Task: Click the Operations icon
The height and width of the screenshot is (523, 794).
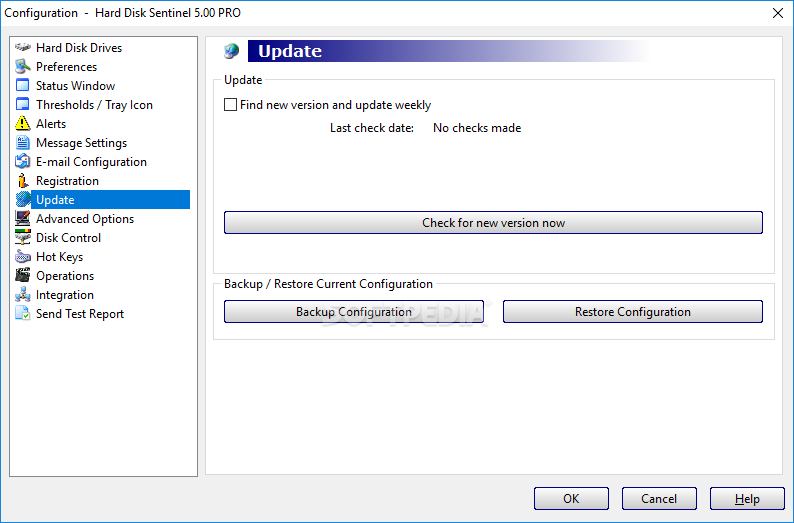Action: (x=22, y=275)
